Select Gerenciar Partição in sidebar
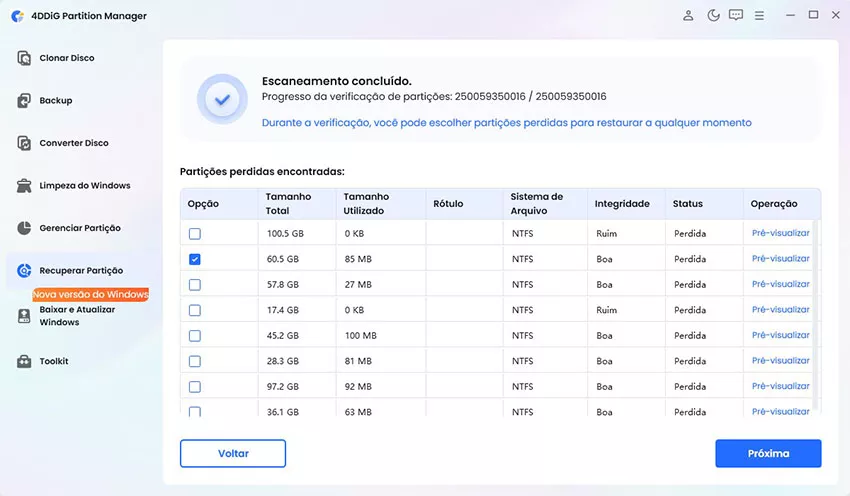The width and height of the screenshot is (850, 496). [79, 228]
